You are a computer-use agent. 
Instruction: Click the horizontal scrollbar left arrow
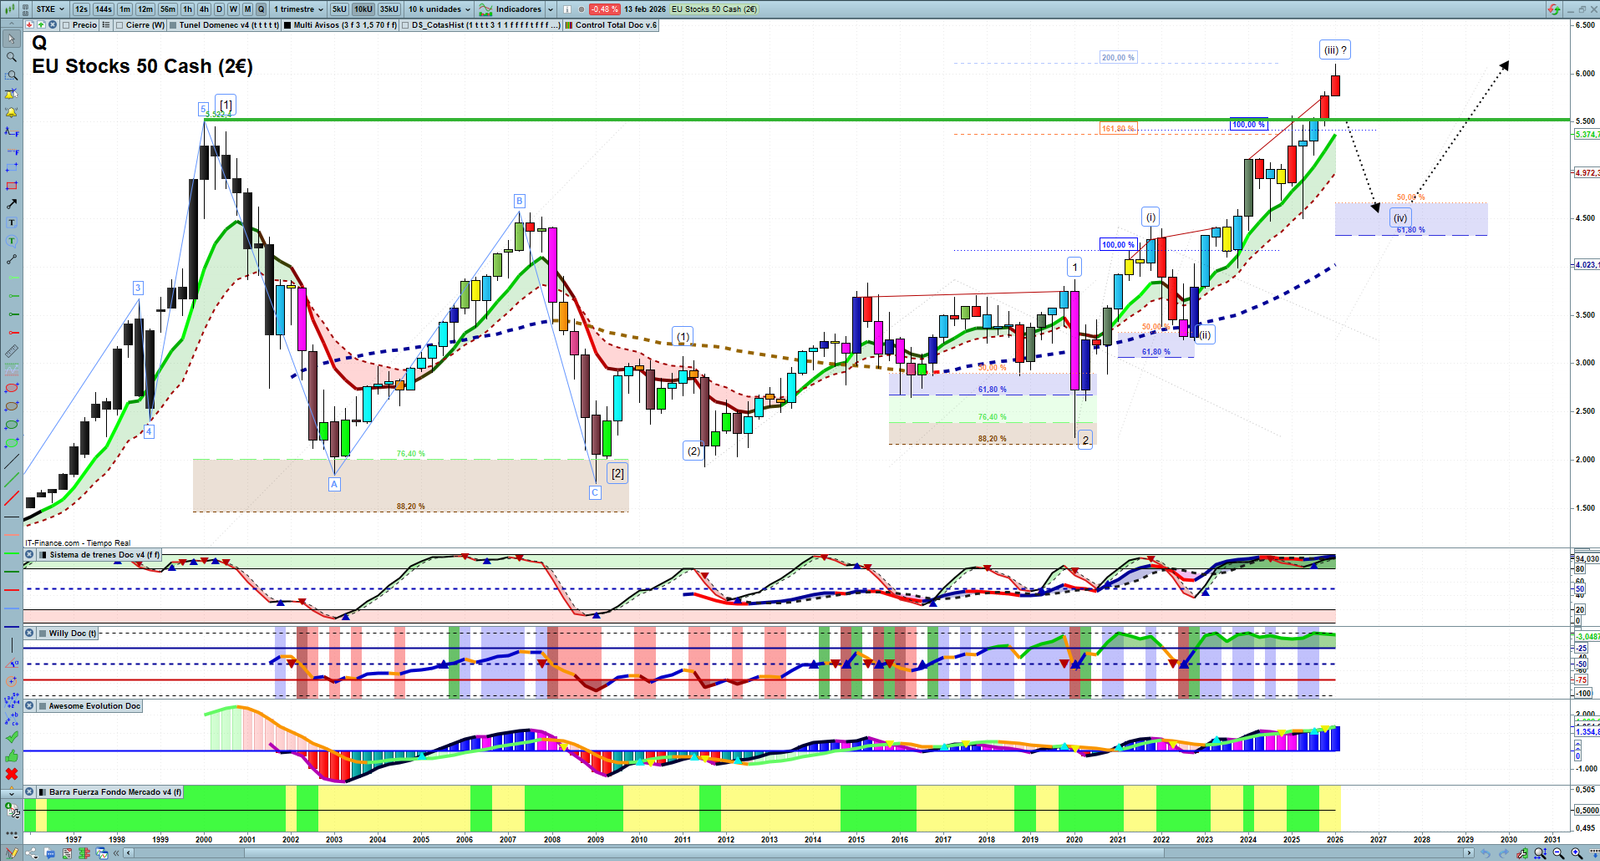click(129, 853)
